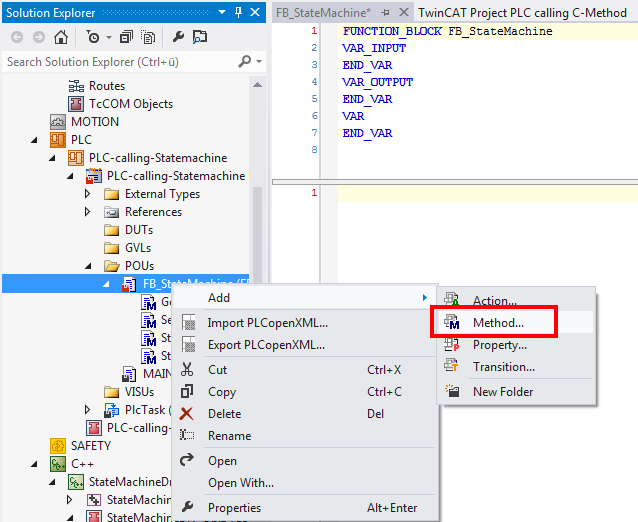Select the GVLs folder icon
638x522 pixels.
tap(111, 248)
